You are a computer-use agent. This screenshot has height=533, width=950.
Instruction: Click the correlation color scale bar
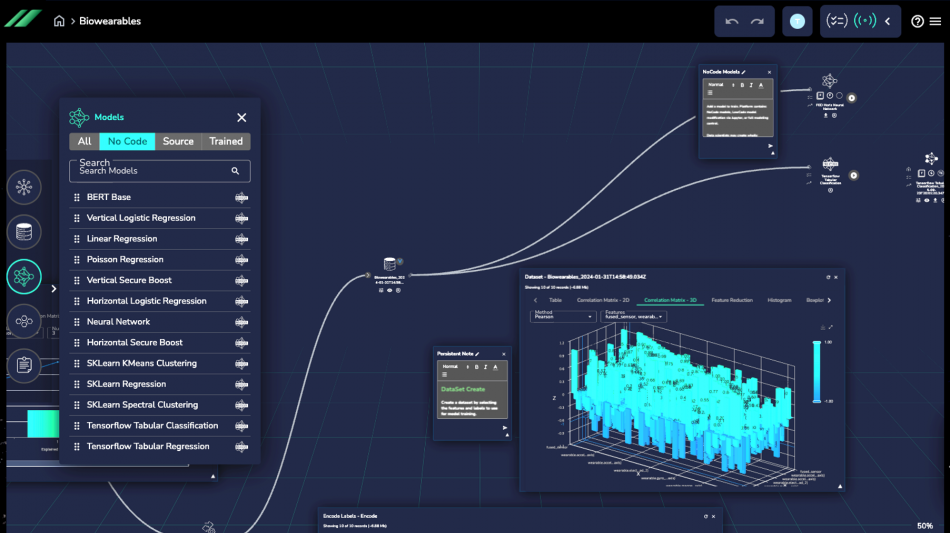point(817,371)
